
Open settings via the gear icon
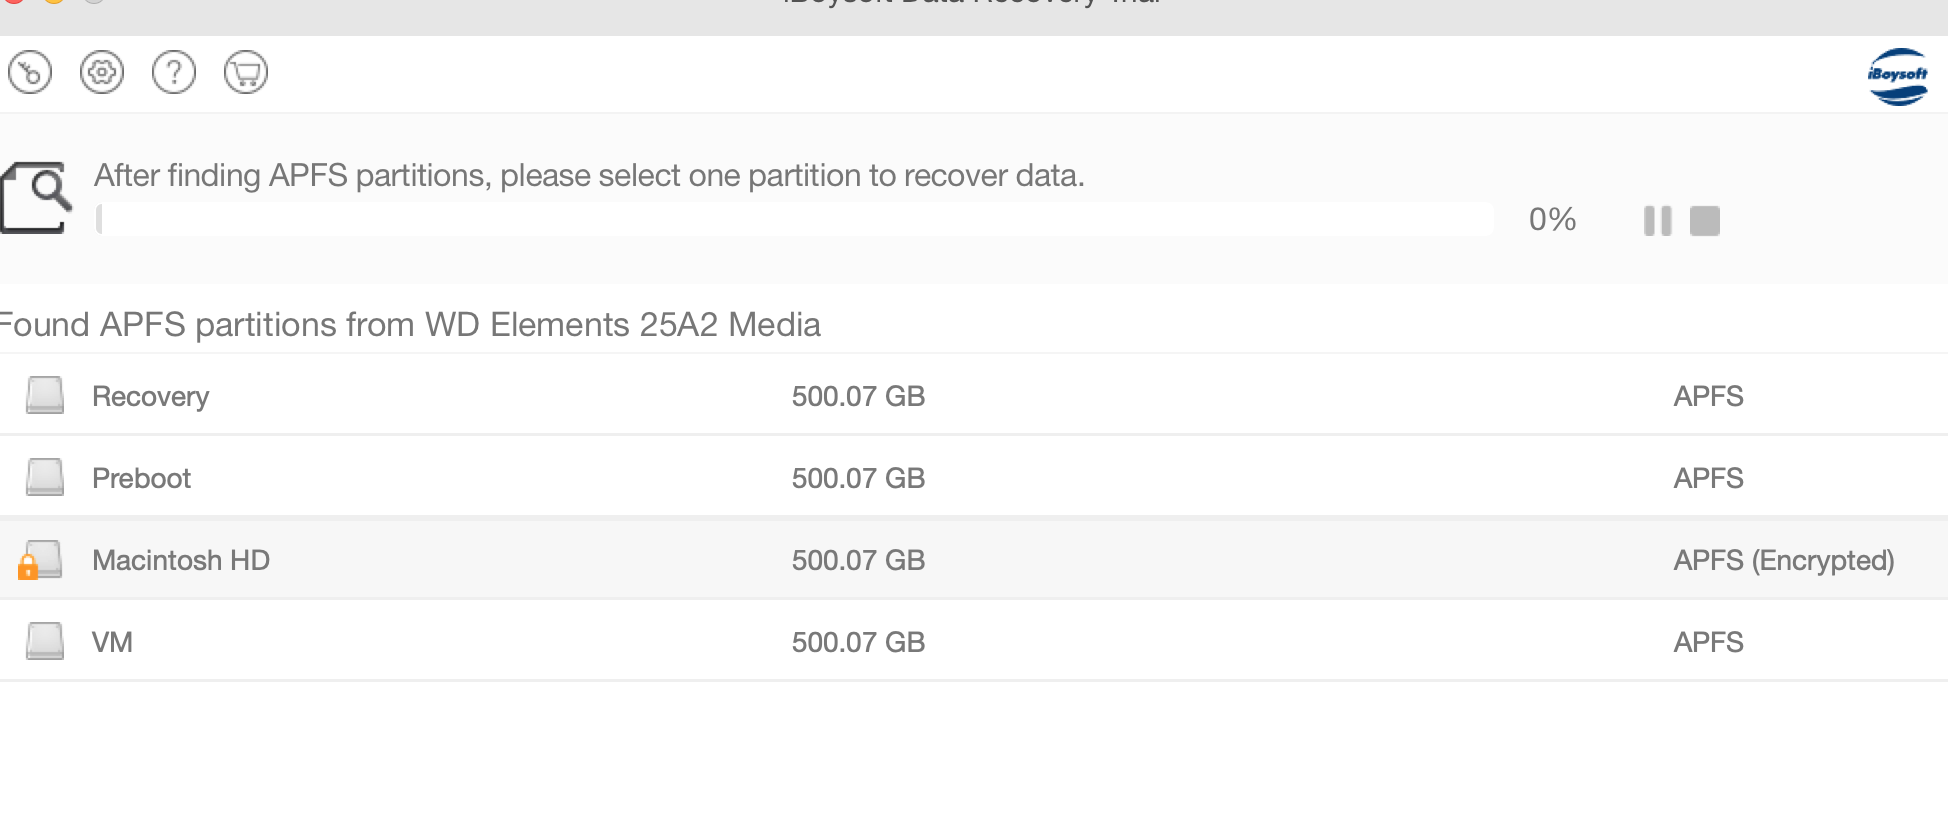tap(102, 73)
